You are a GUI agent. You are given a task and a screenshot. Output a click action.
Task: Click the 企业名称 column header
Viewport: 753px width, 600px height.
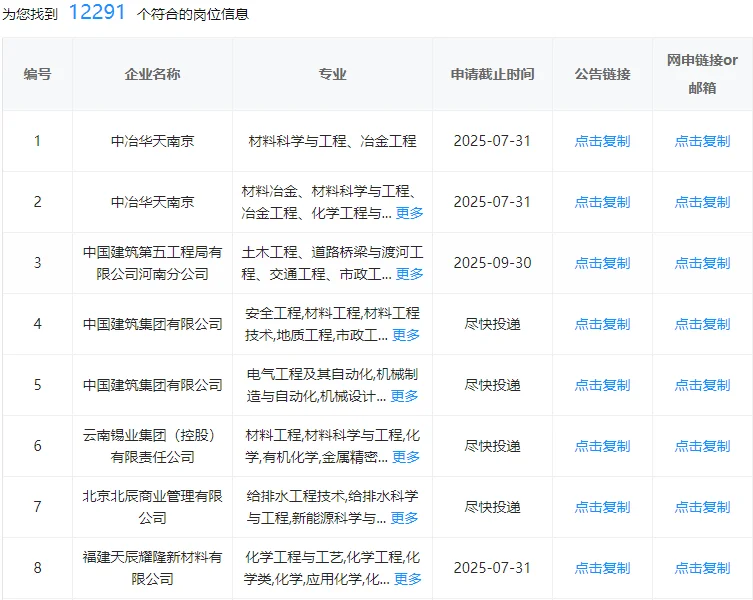pos(152,74)
